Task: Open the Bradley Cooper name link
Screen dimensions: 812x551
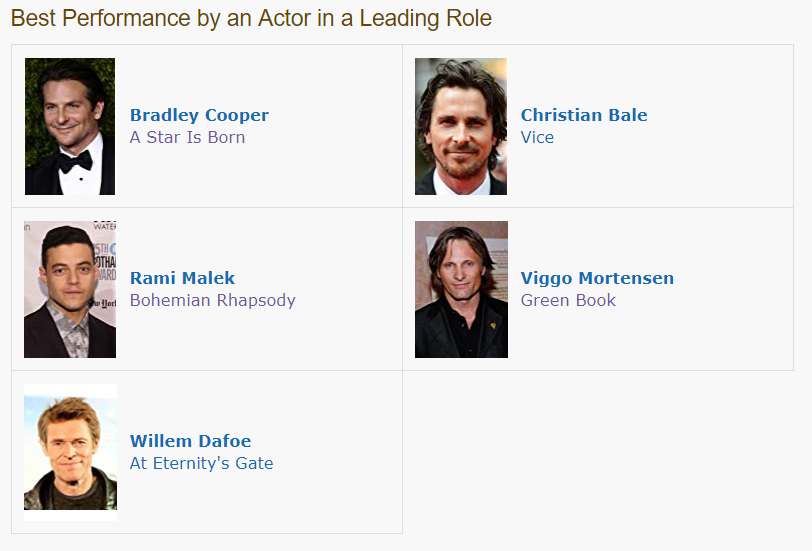Action: (199, 115)
